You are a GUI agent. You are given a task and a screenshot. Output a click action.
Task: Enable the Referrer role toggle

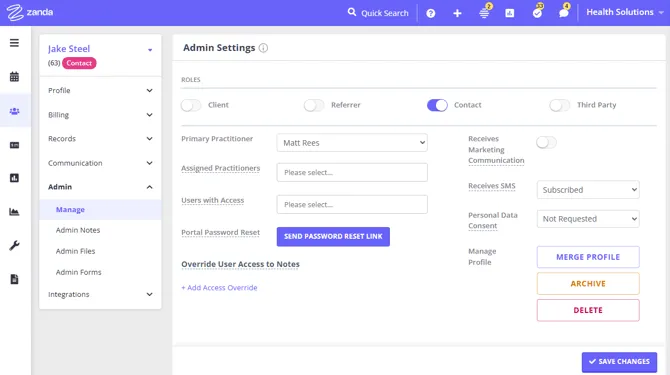click(x=314, y=105)
